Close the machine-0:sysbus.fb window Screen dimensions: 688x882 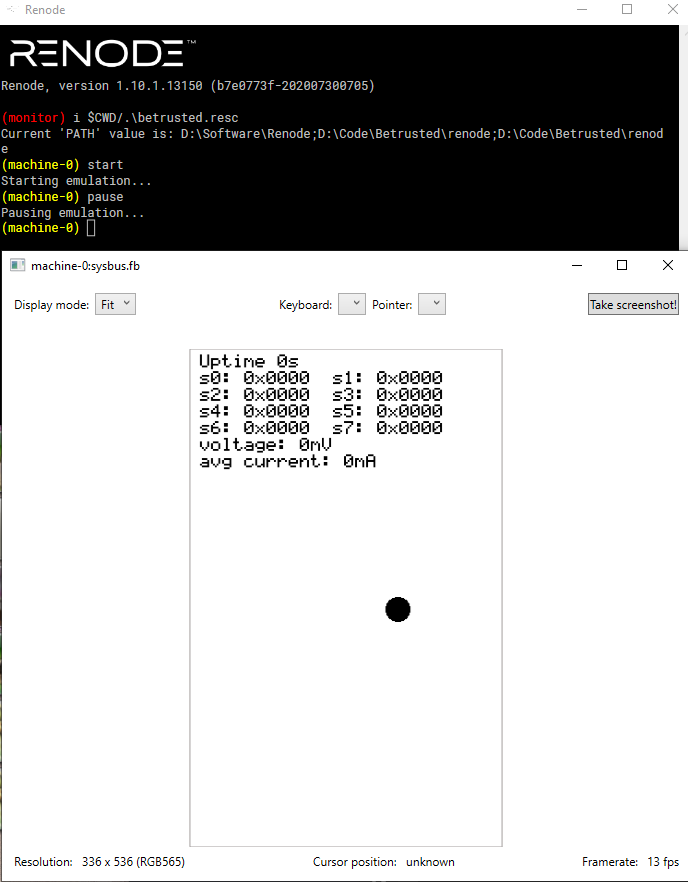(x=668, y=266)
